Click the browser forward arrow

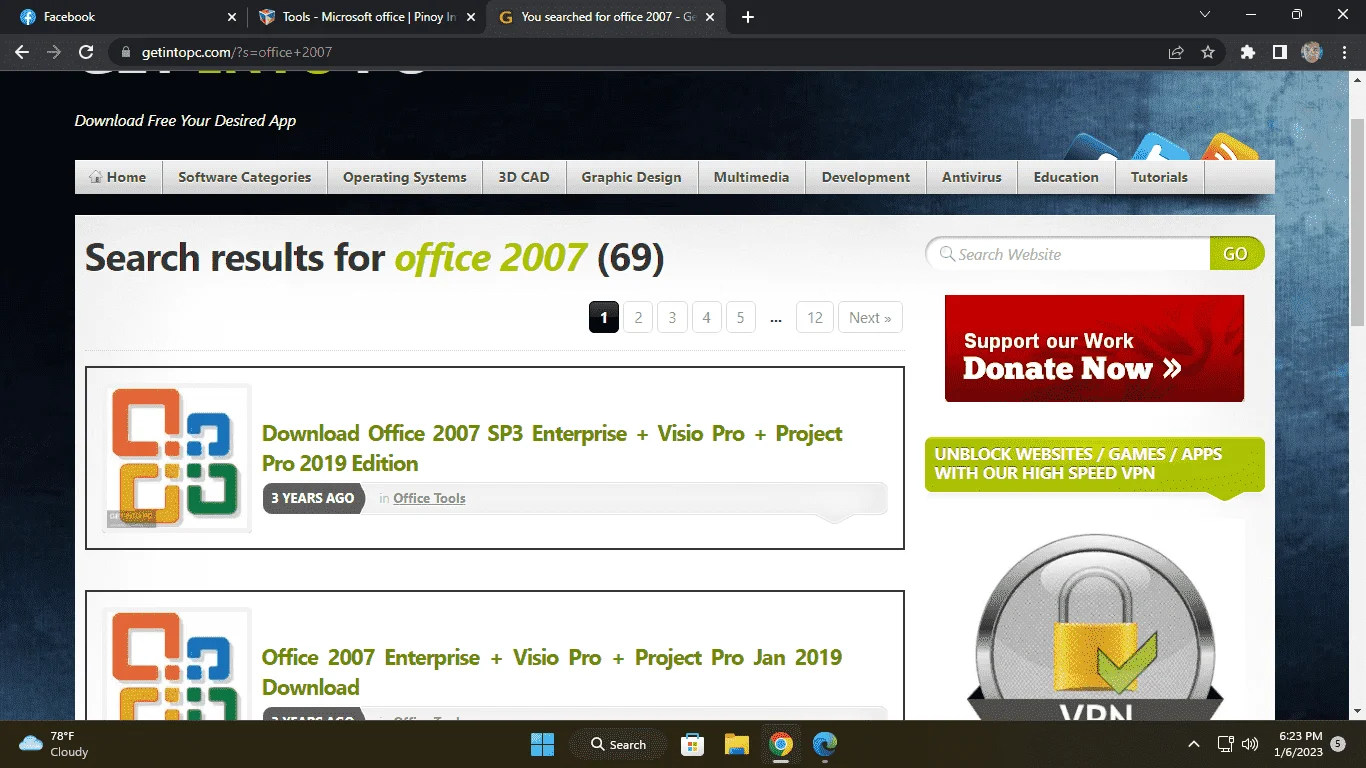(54, 52)
